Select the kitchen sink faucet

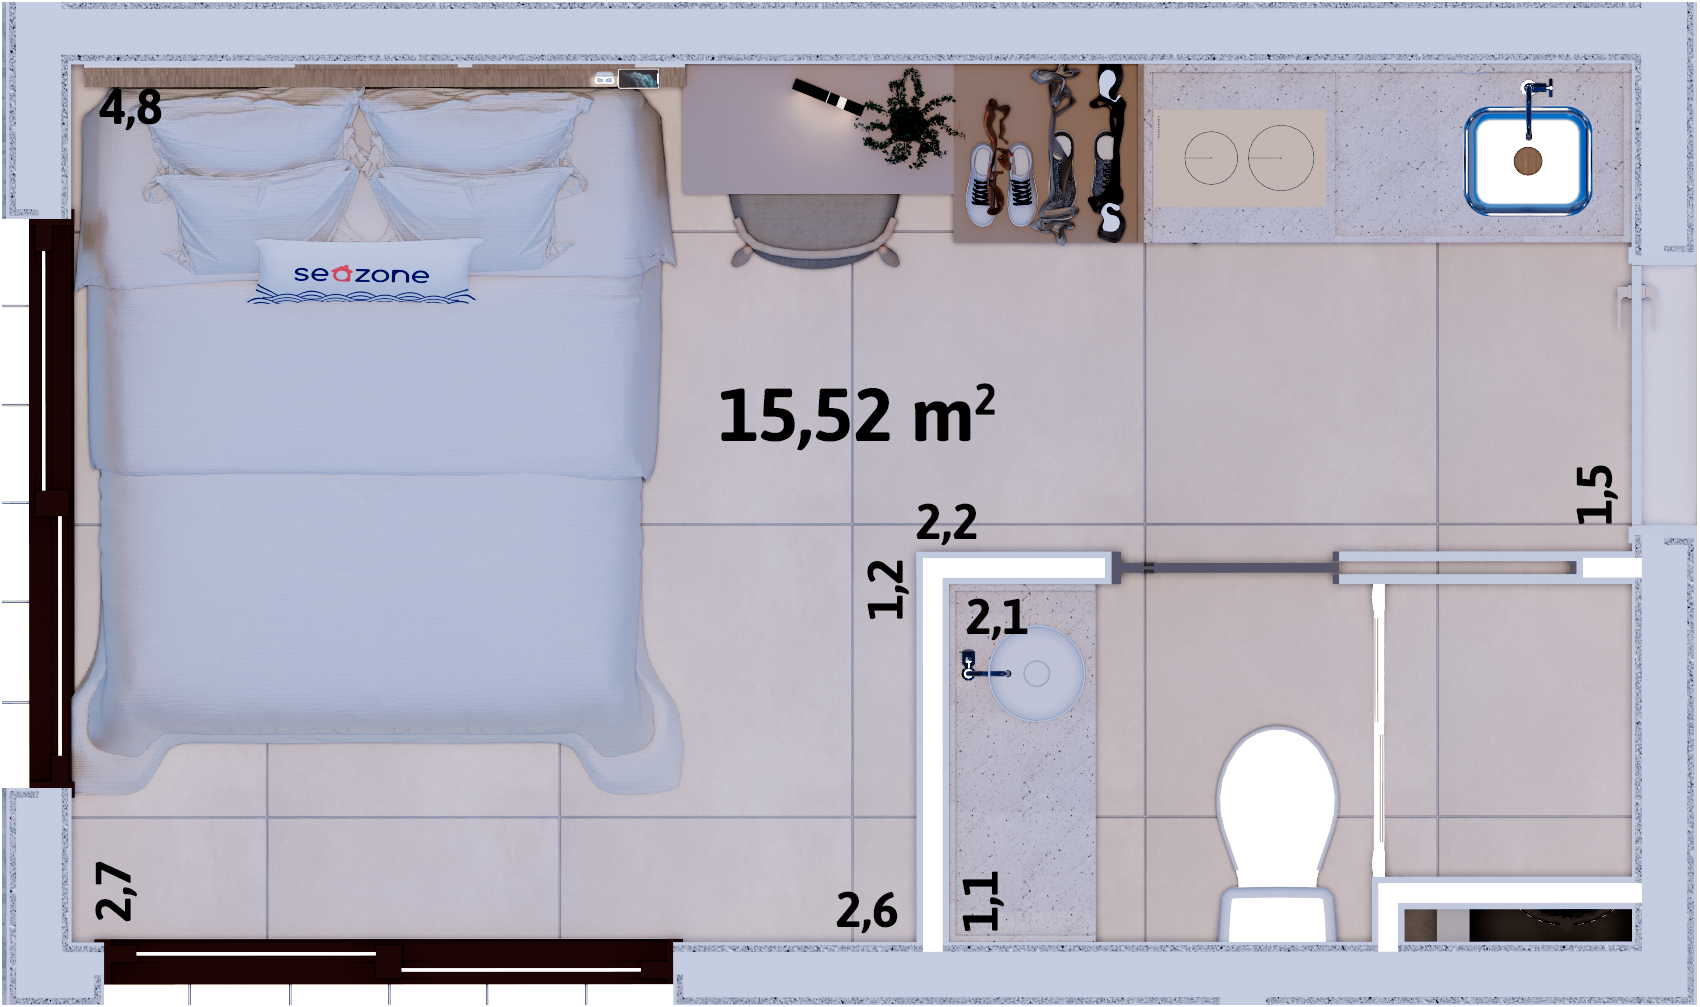(1534, 108)
